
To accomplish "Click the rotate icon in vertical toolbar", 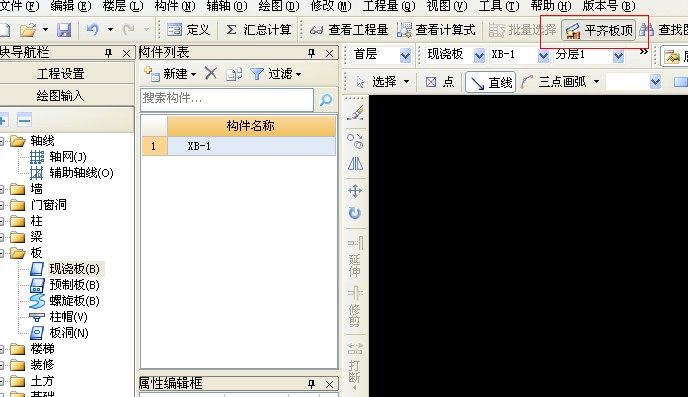I will pos(355,213).
